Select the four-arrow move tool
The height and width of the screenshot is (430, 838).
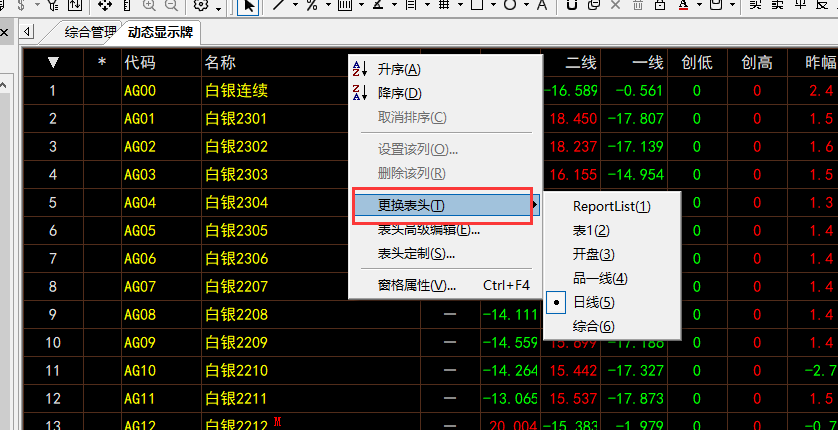105,5
